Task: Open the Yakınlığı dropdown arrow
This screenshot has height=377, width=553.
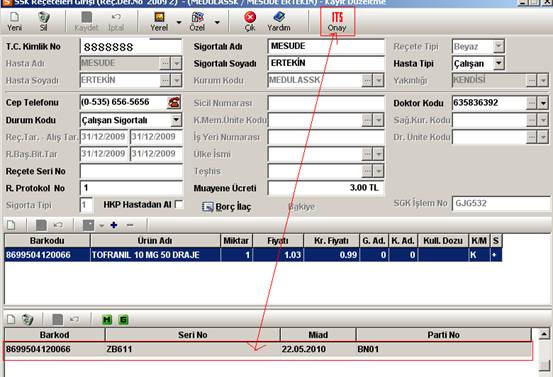Action: pos(543,80)
